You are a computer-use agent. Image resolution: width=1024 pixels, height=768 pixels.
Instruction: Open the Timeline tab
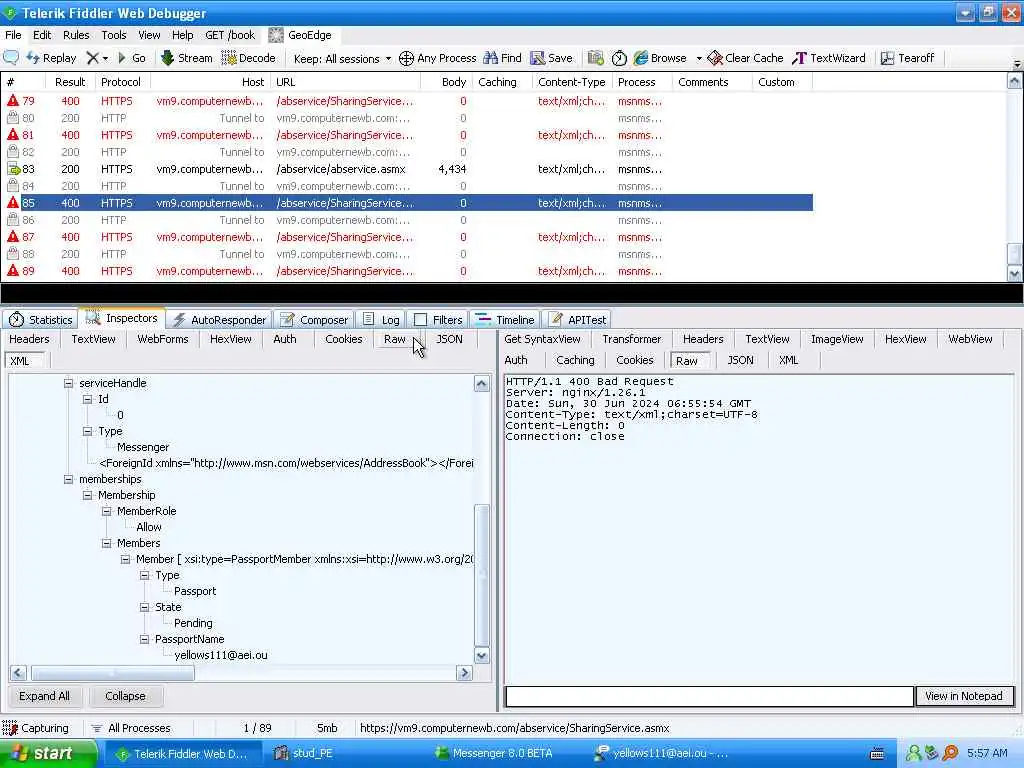505,319
